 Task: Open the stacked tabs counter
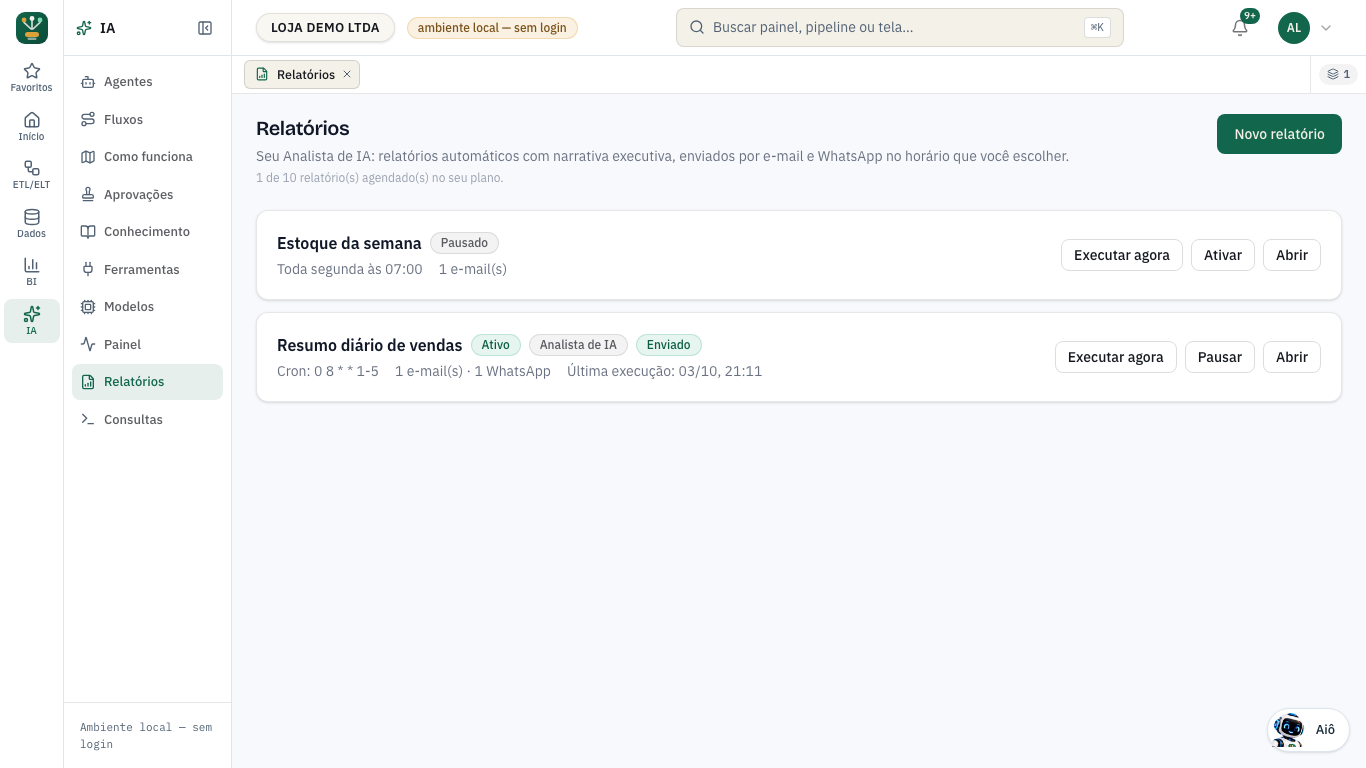pos(1339,74)
